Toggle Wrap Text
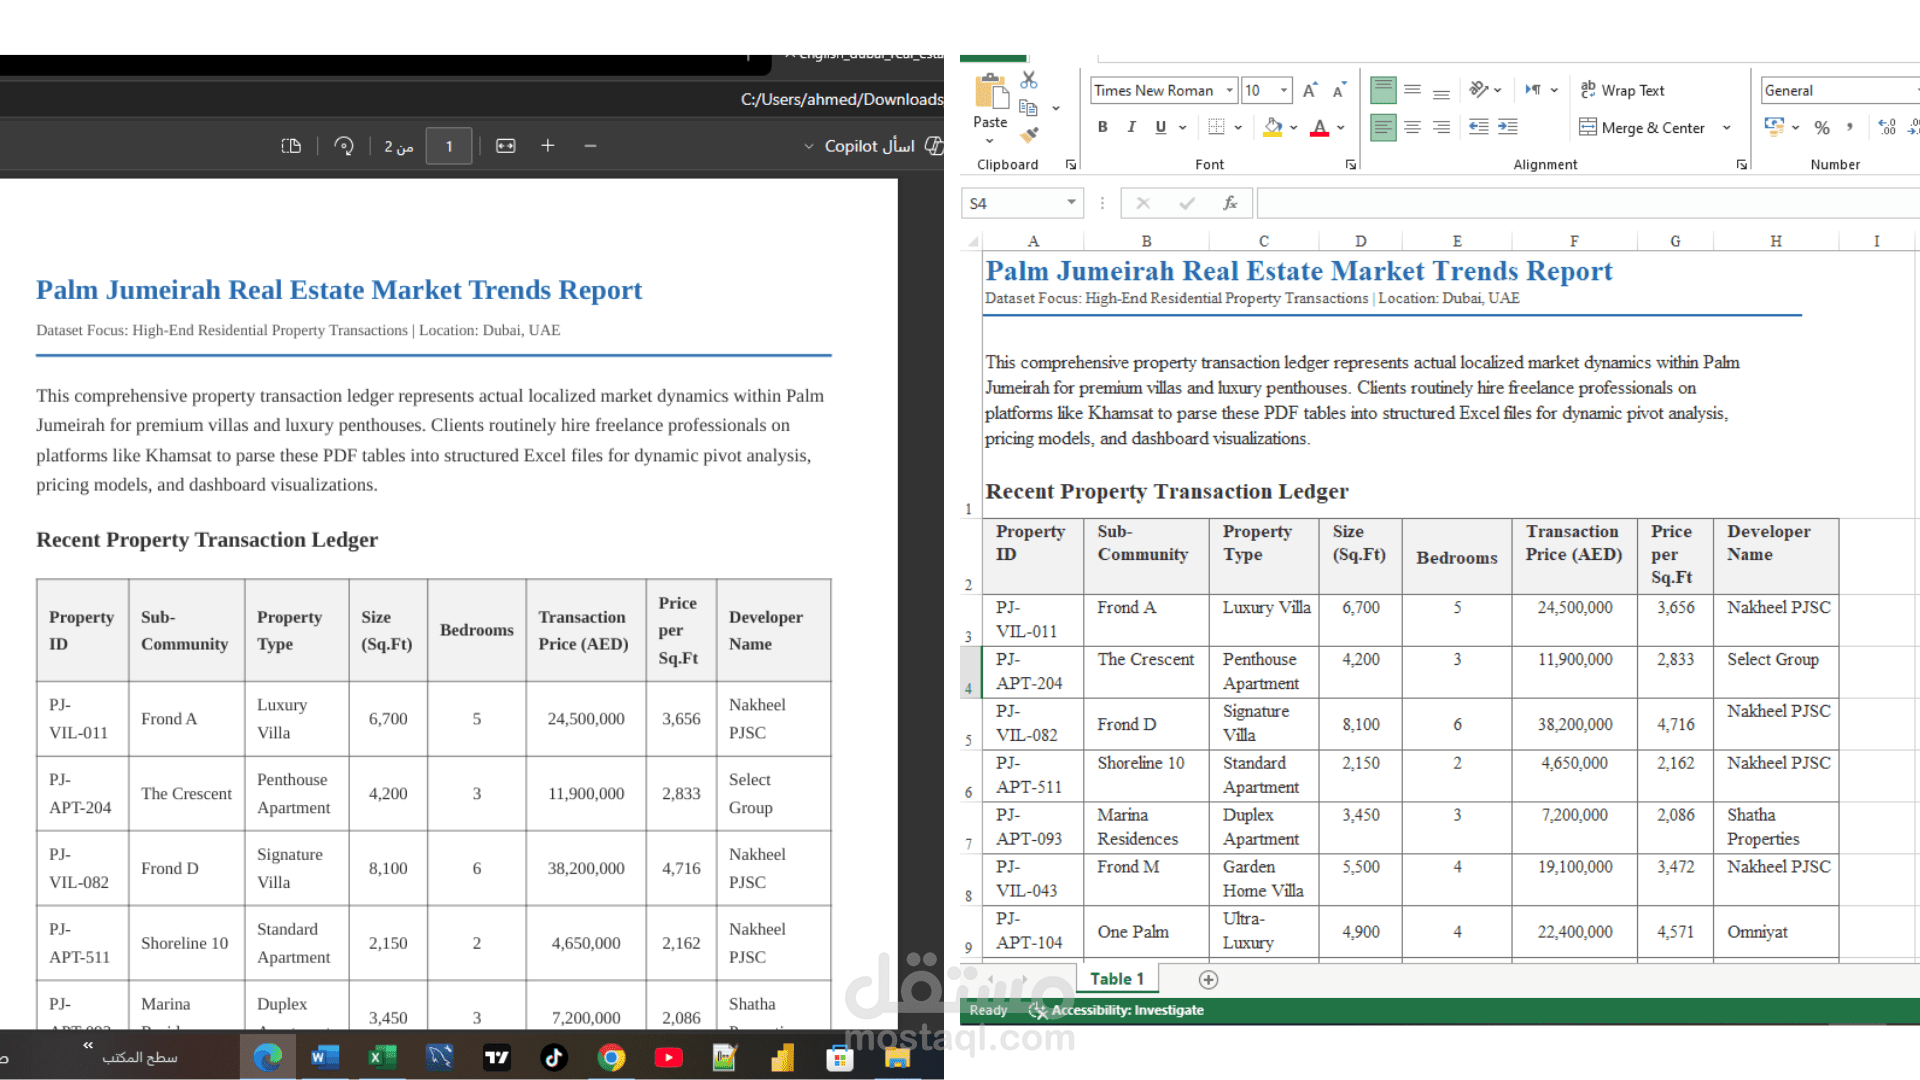The image size is (1920, 1080). (1622, 90)
